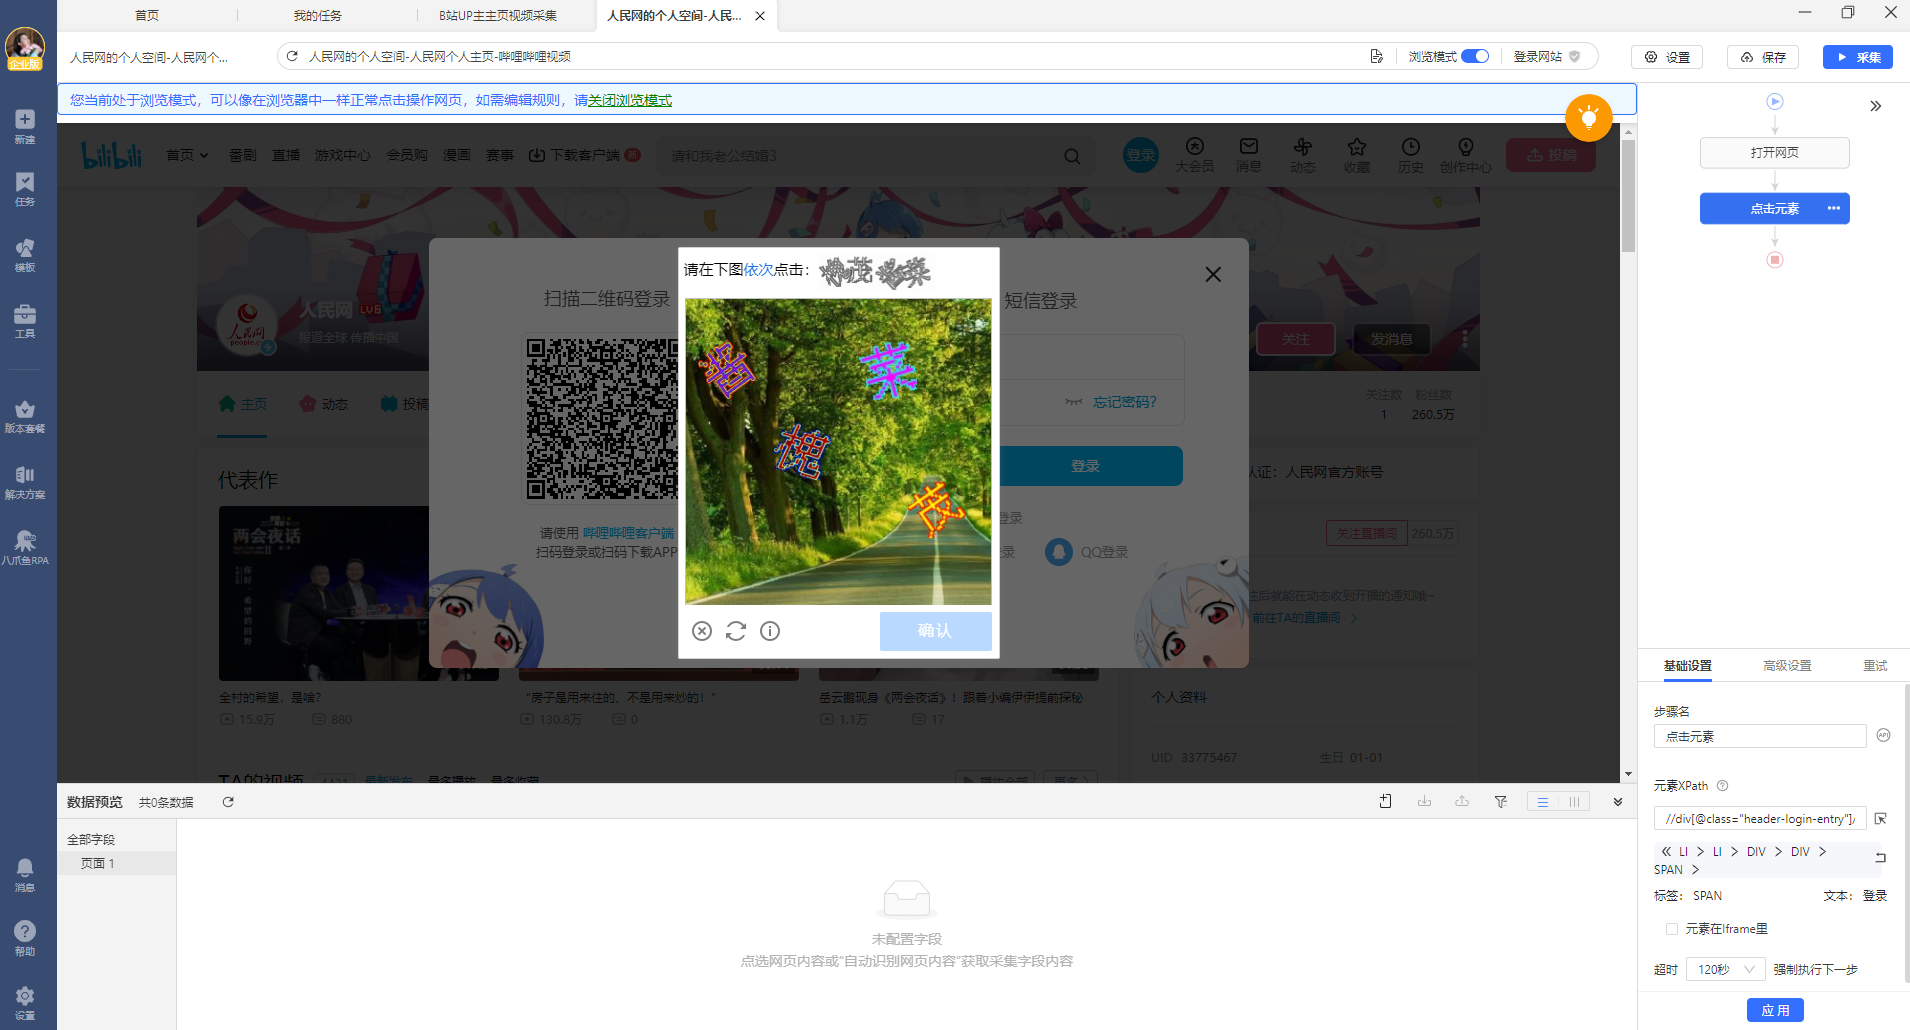
Task: Click the workflow red stop node icon
Action: [1775, 260]
